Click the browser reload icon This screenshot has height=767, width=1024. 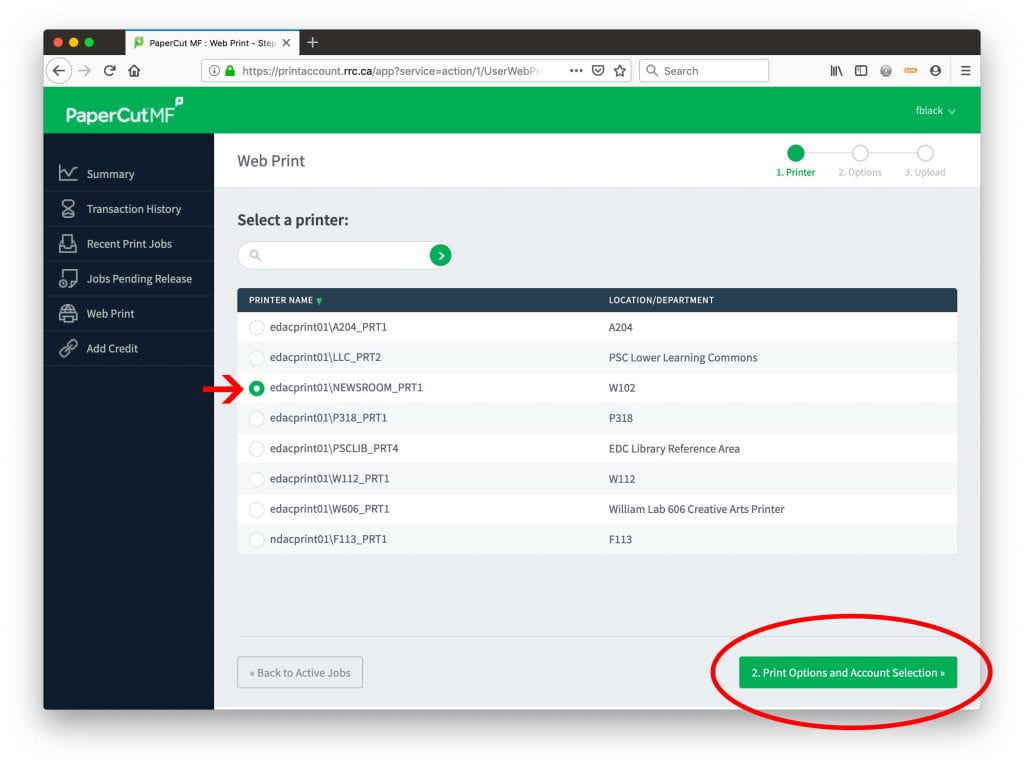point(110,71)
